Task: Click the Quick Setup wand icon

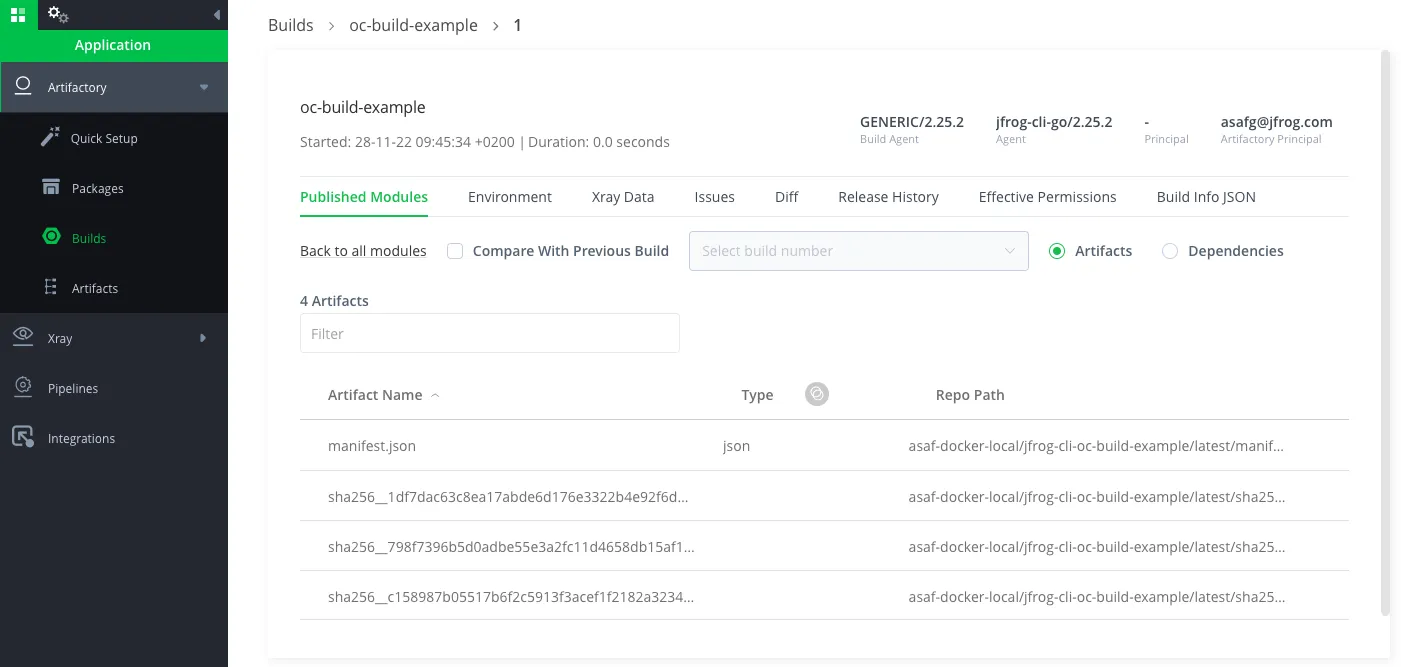Action: [50, 138]
